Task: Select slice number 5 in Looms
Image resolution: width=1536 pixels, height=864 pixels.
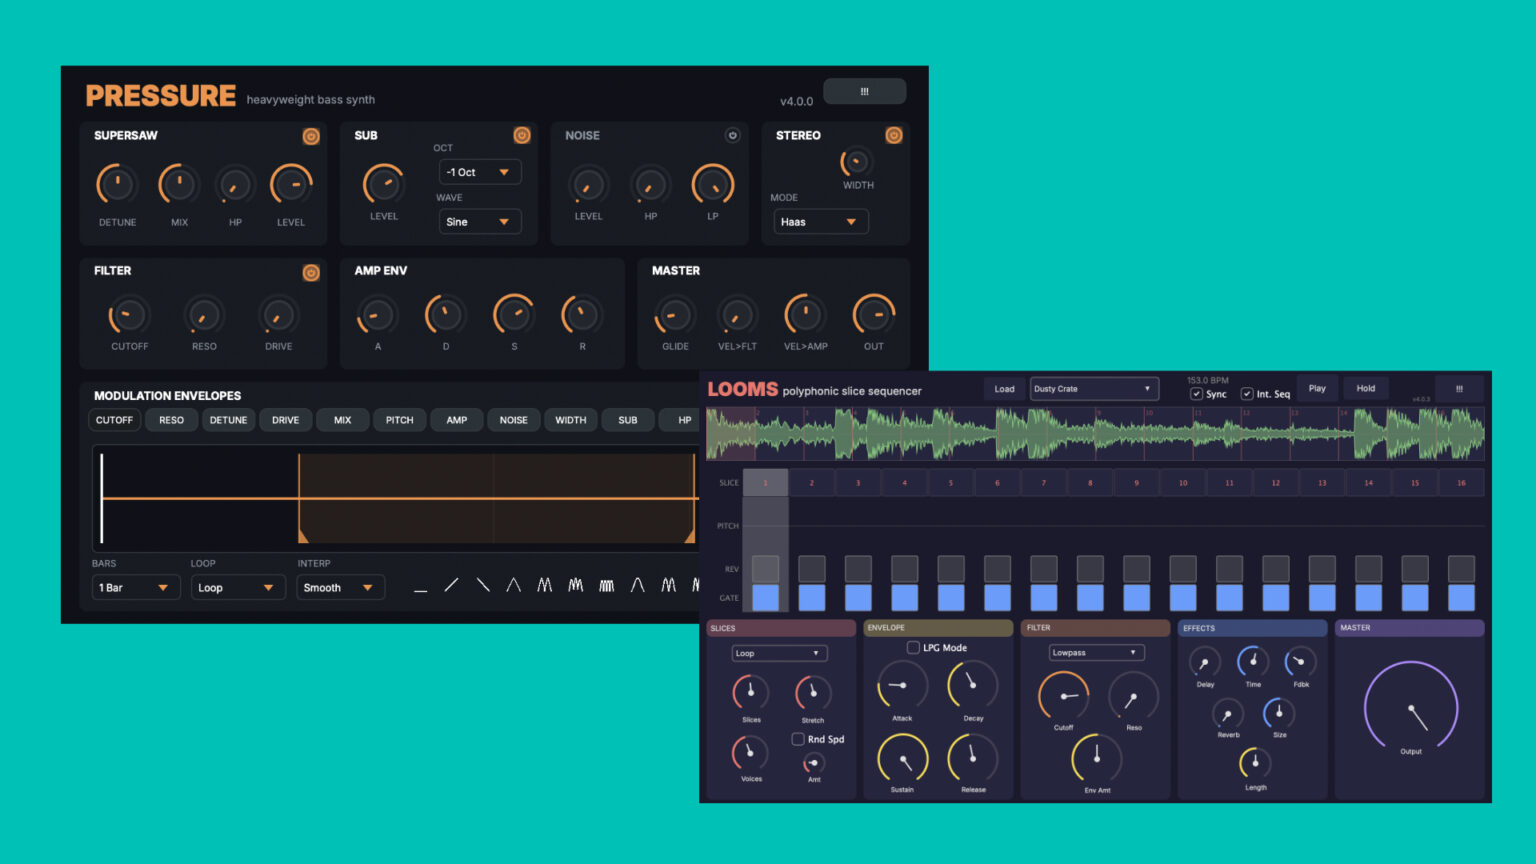Action: [950, 482]
